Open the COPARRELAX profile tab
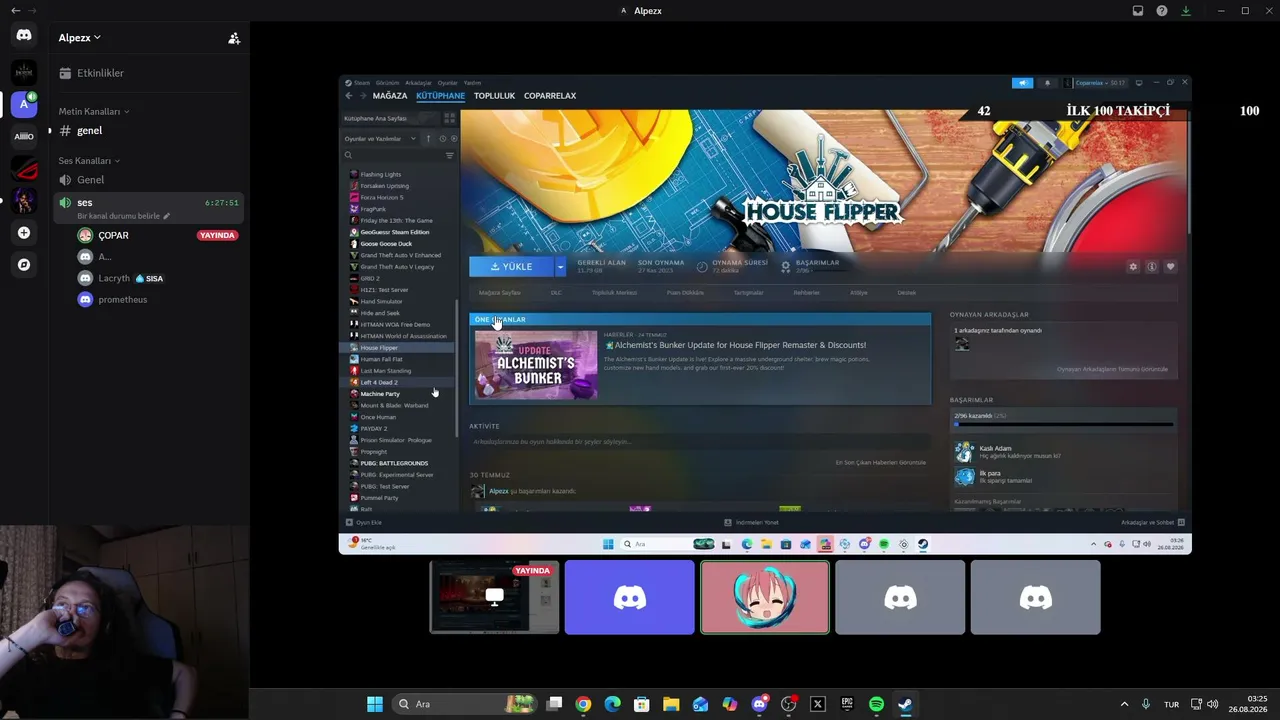Screen dimensions: 1280x720 (550, 96)
